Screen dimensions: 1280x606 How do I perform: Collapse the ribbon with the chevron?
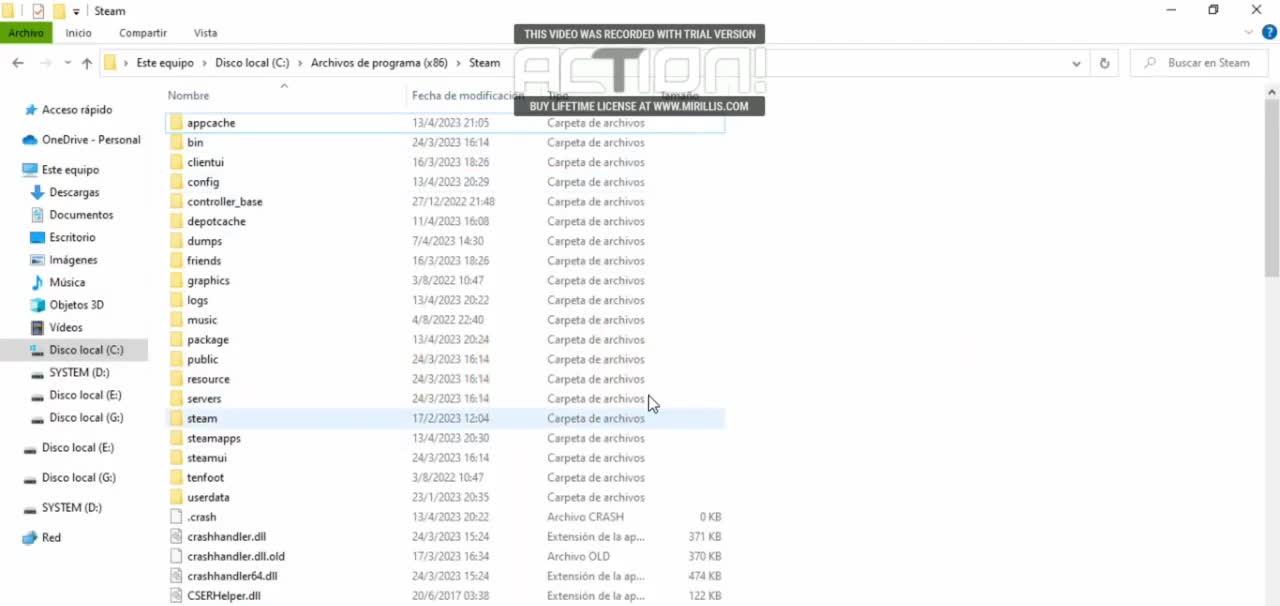tap(1248, 32)
